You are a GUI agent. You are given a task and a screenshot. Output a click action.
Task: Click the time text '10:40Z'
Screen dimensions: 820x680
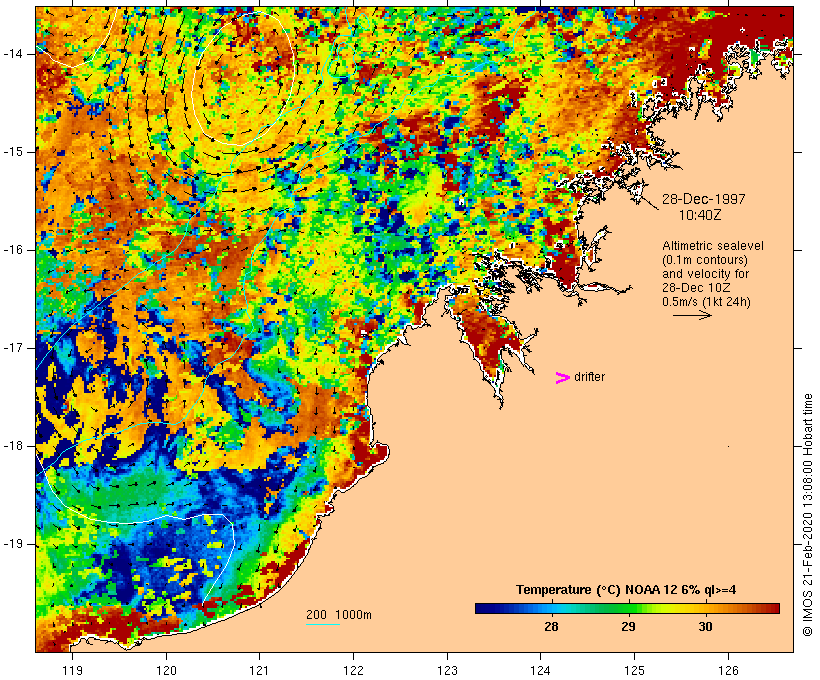tap(700, 215)
